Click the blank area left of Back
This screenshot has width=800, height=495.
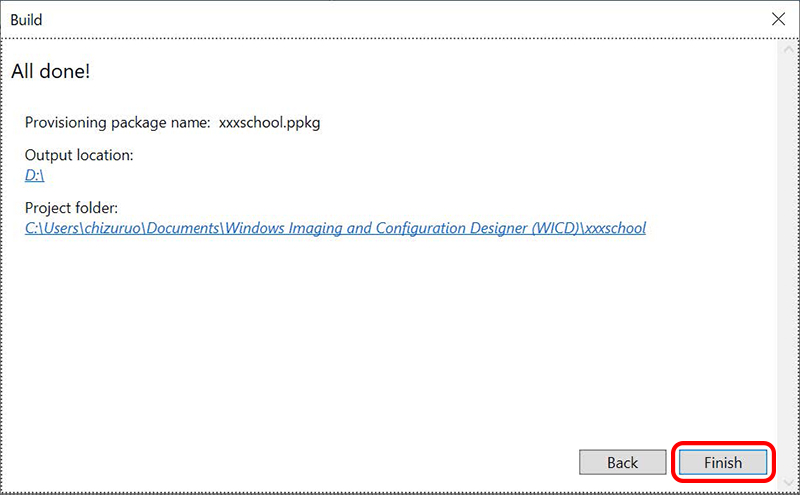click(300, 462)
